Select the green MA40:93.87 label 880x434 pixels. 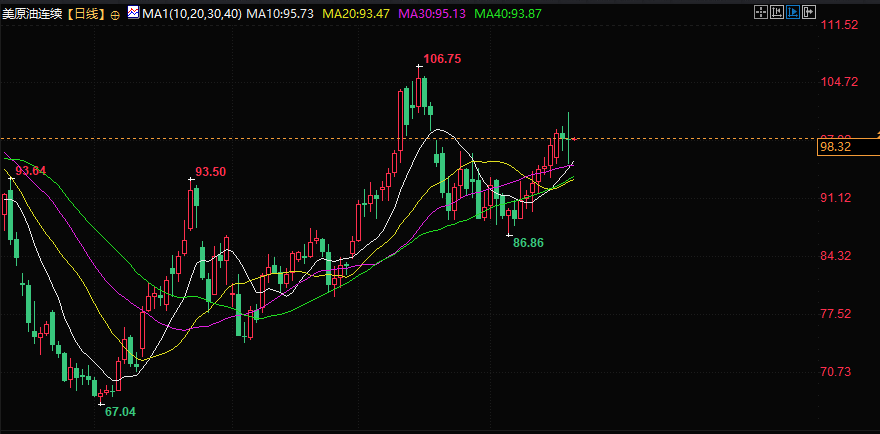[508, 13]
